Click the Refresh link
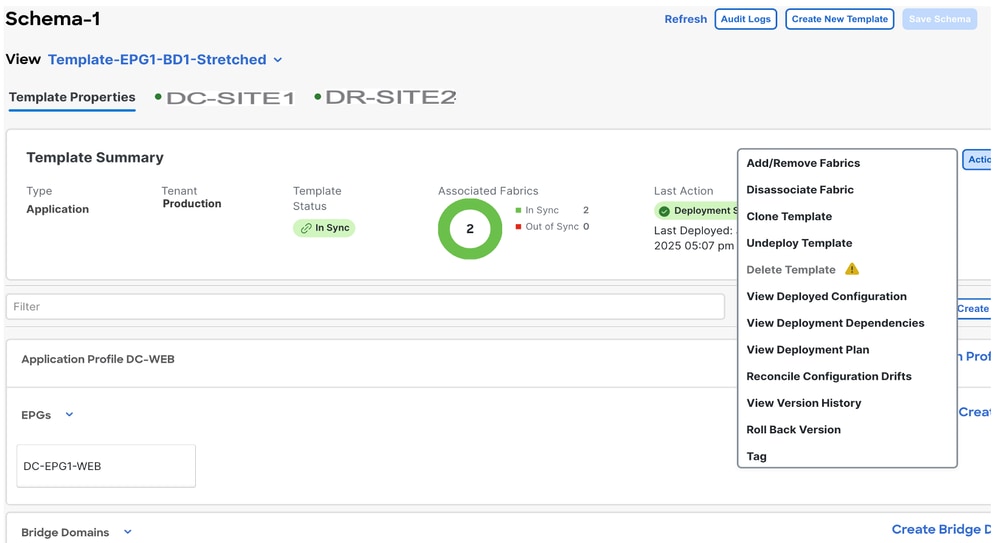999x543 pixels. pyautogui.click(x=686, y=19)
